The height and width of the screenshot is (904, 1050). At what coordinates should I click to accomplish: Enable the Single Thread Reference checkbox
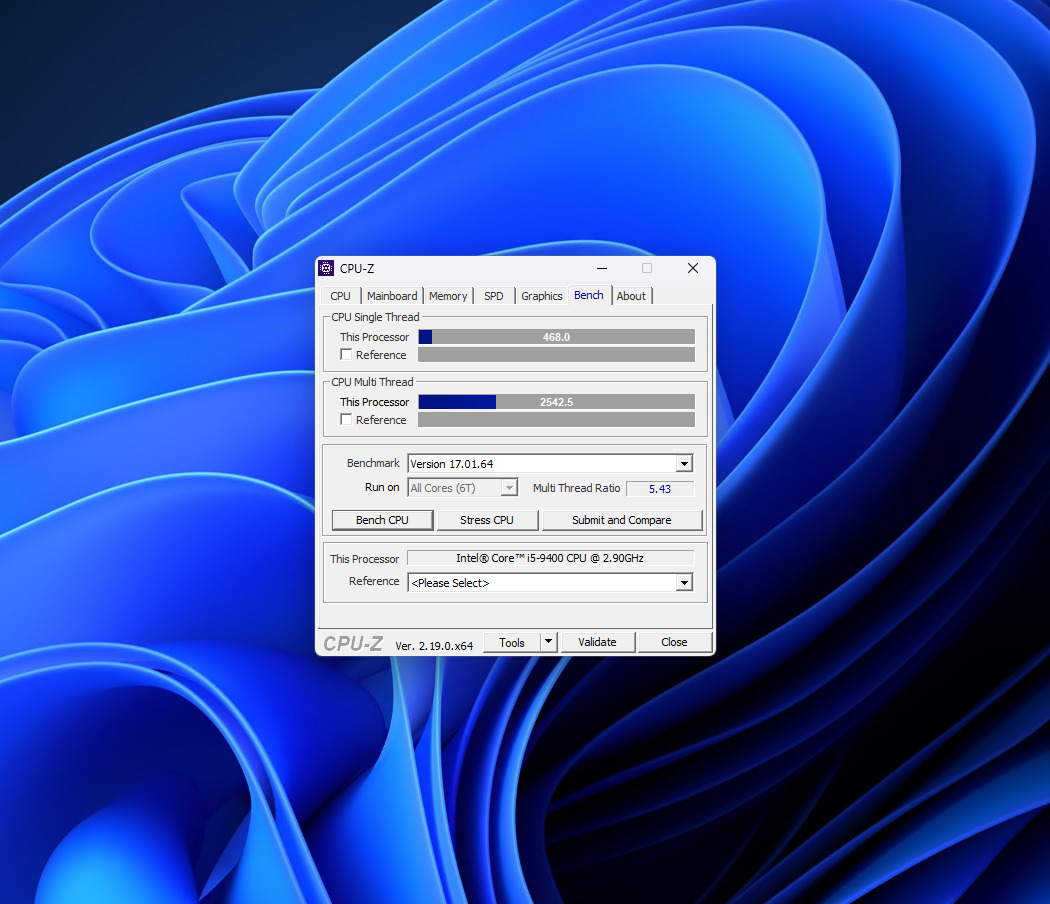346,354
